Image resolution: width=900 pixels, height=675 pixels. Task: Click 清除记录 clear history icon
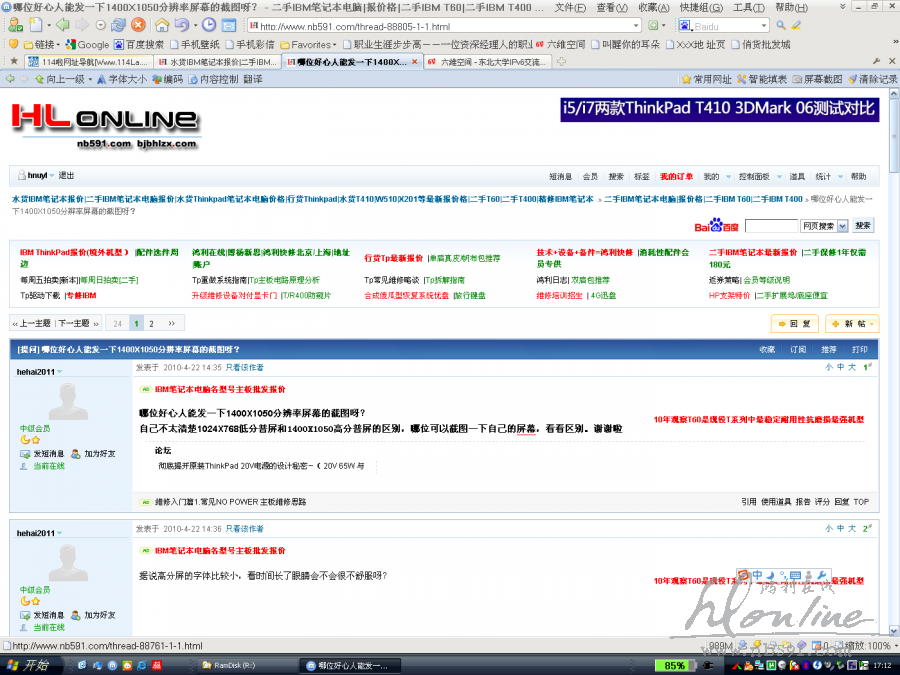pyautogui.click(x=872, y=79)
